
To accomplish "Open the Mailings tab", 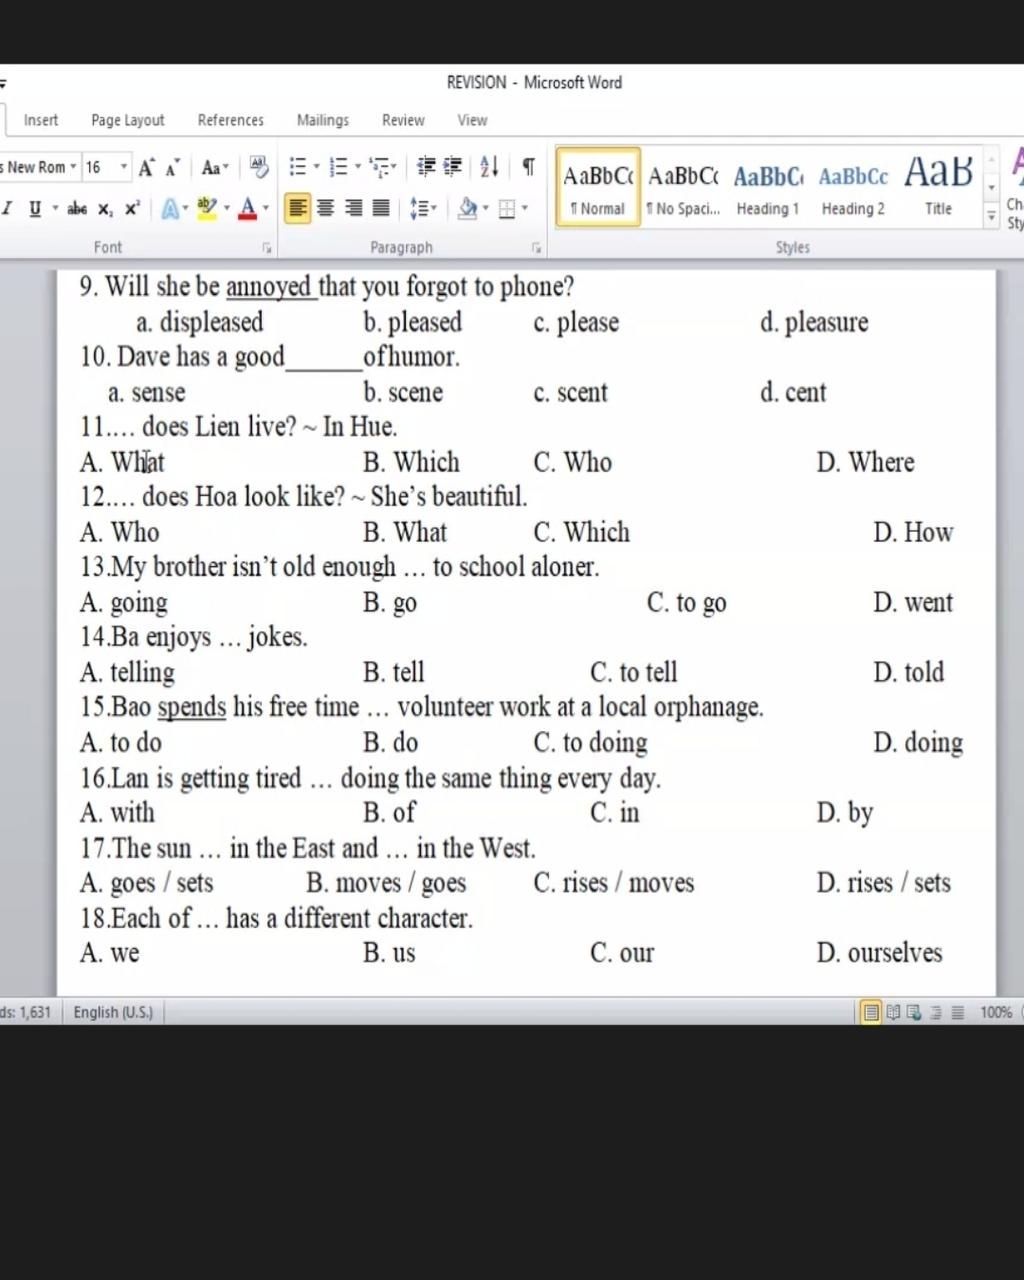I will [323, 120].
